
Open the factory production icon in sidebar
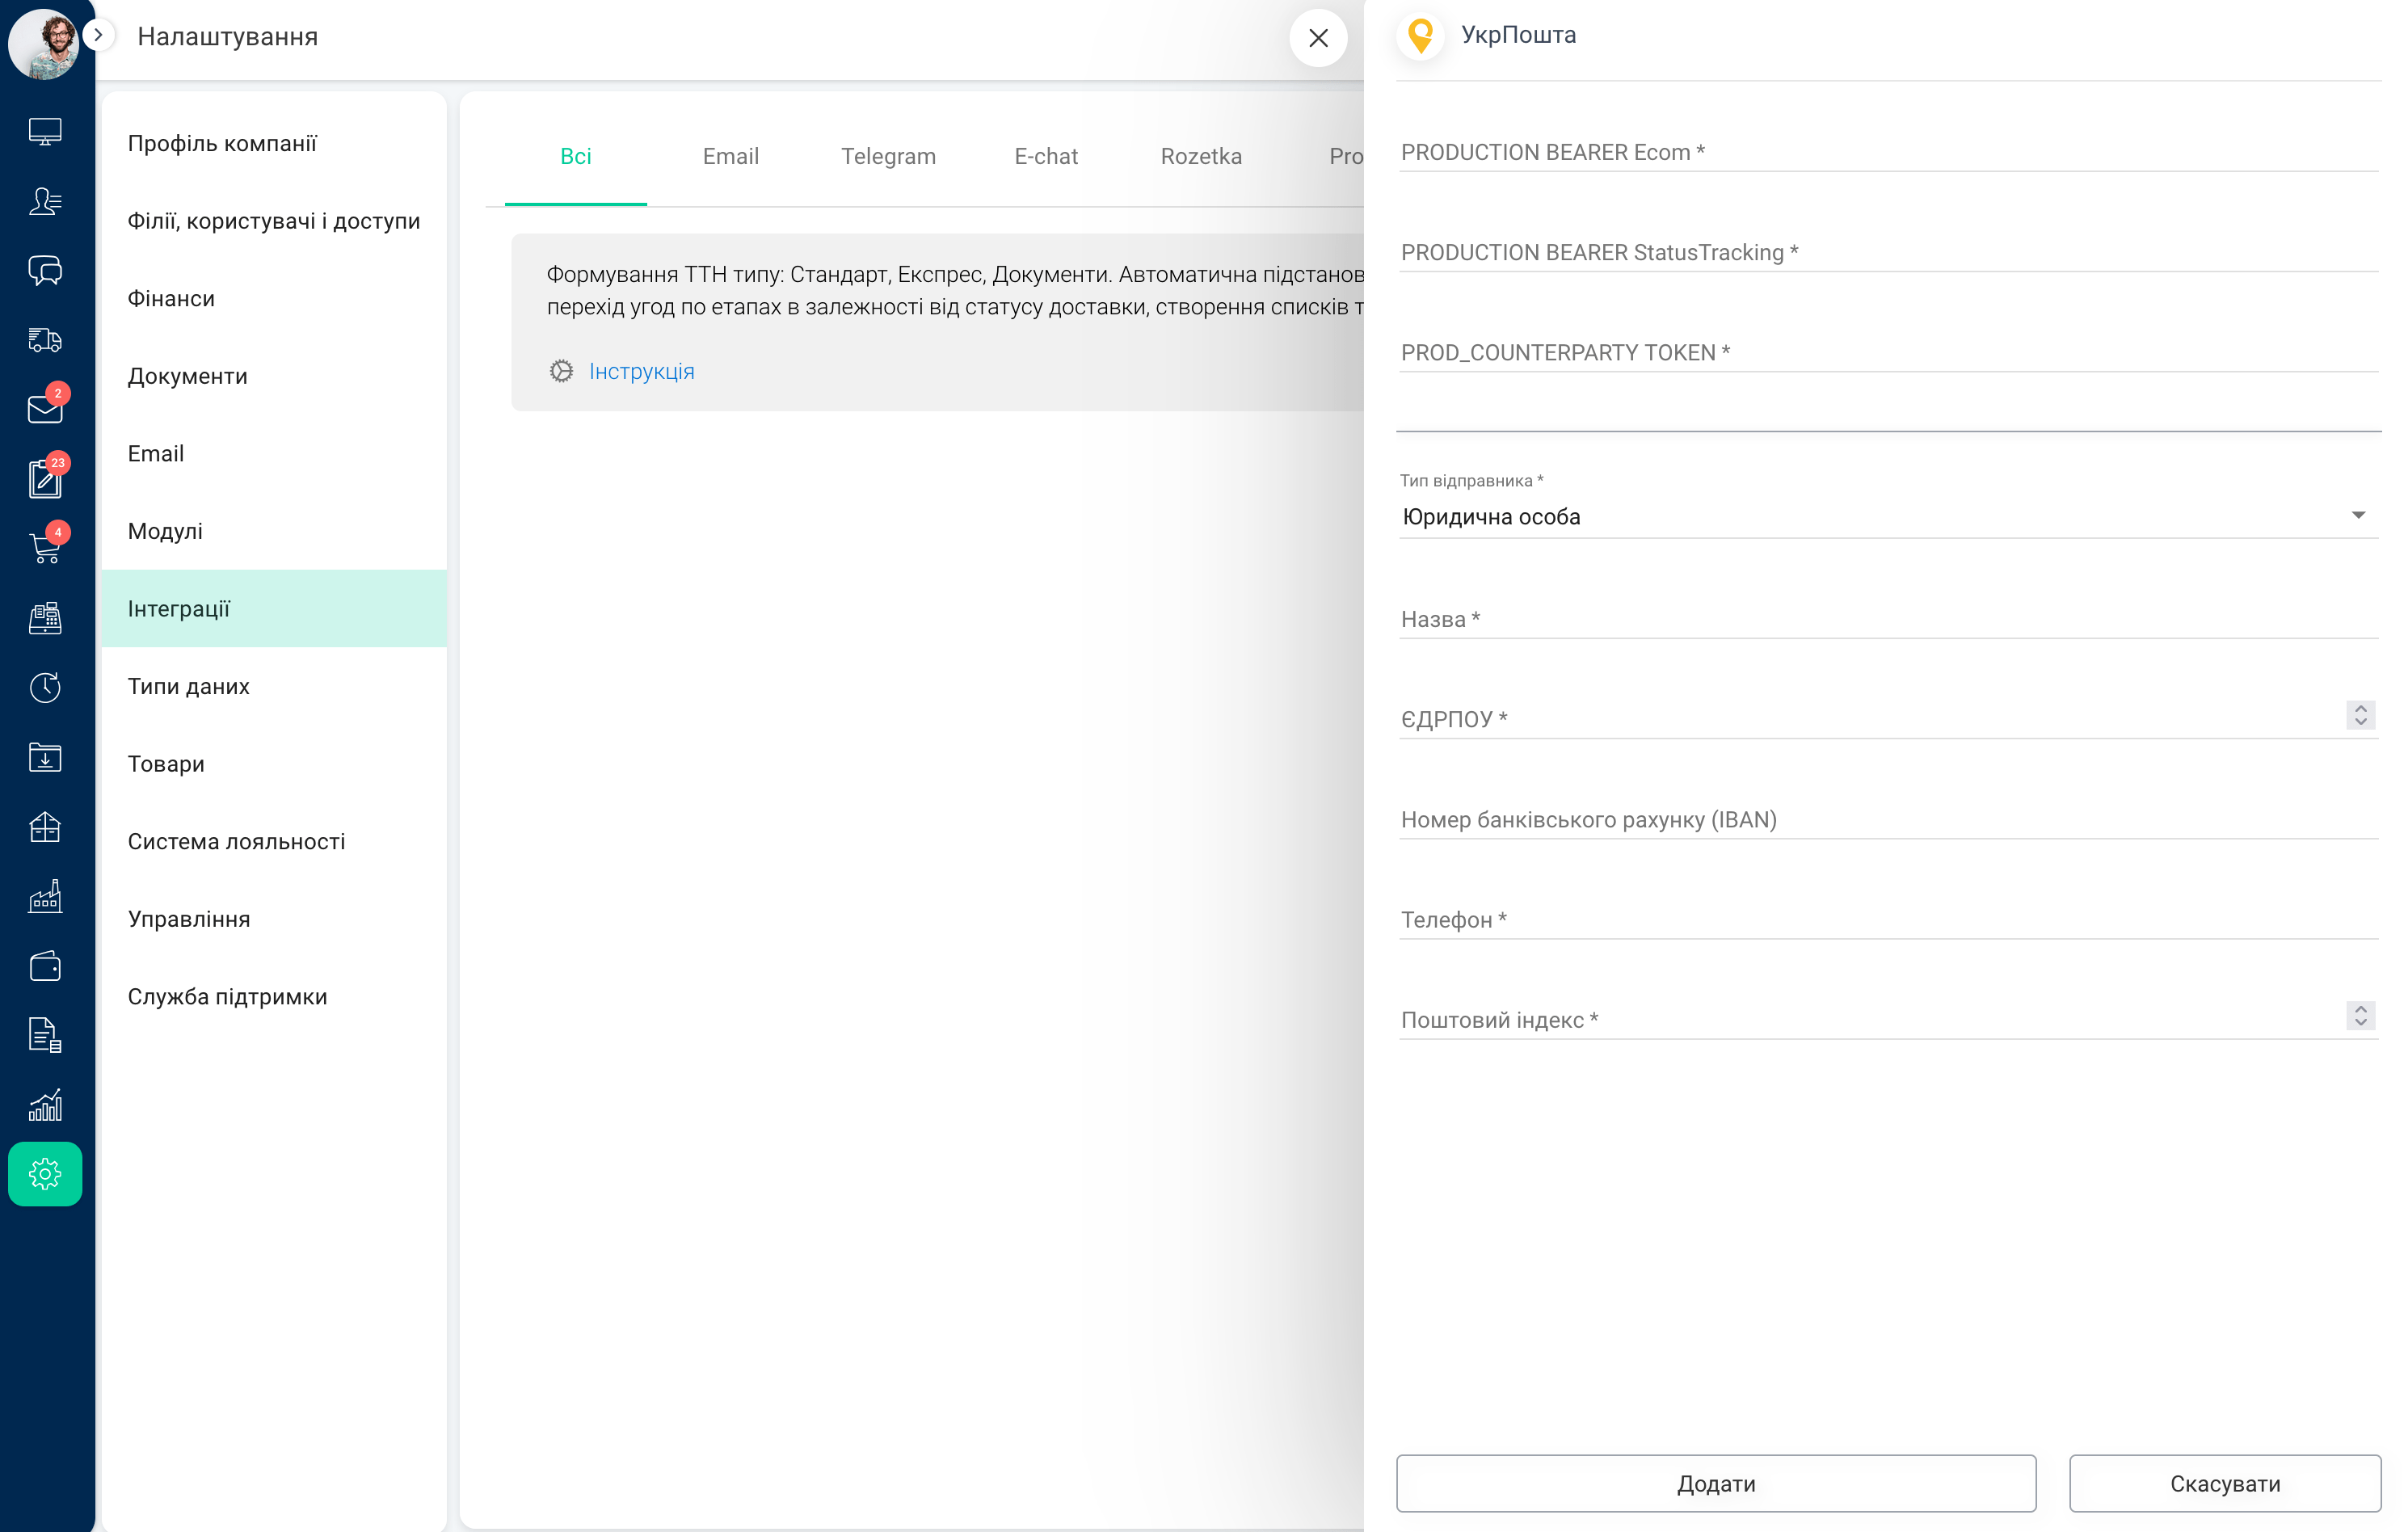45,896
